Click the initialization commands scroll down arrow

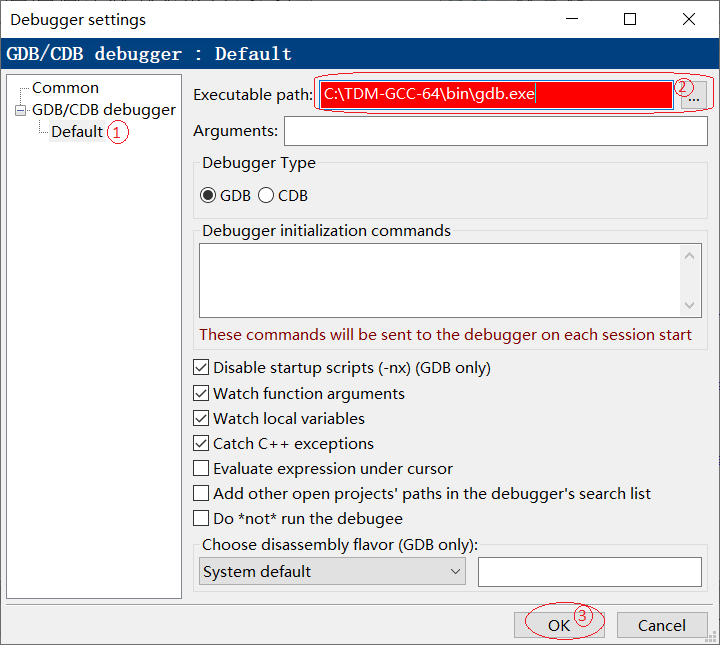[x=689, y=305]
